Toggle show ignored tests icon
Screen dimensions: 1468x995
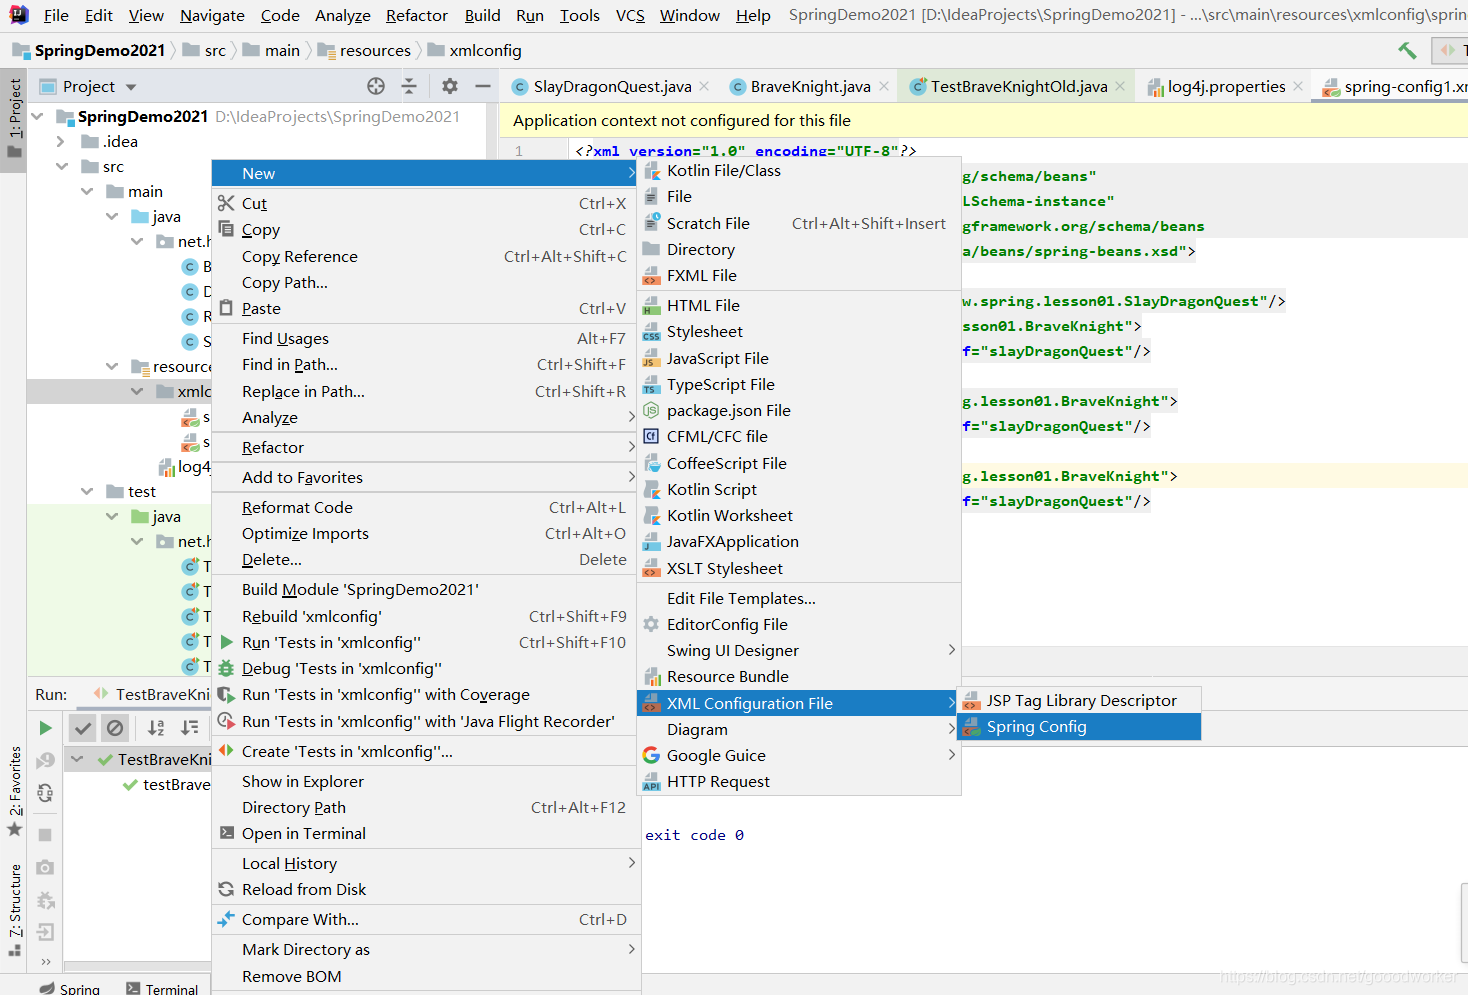[115, 728]
